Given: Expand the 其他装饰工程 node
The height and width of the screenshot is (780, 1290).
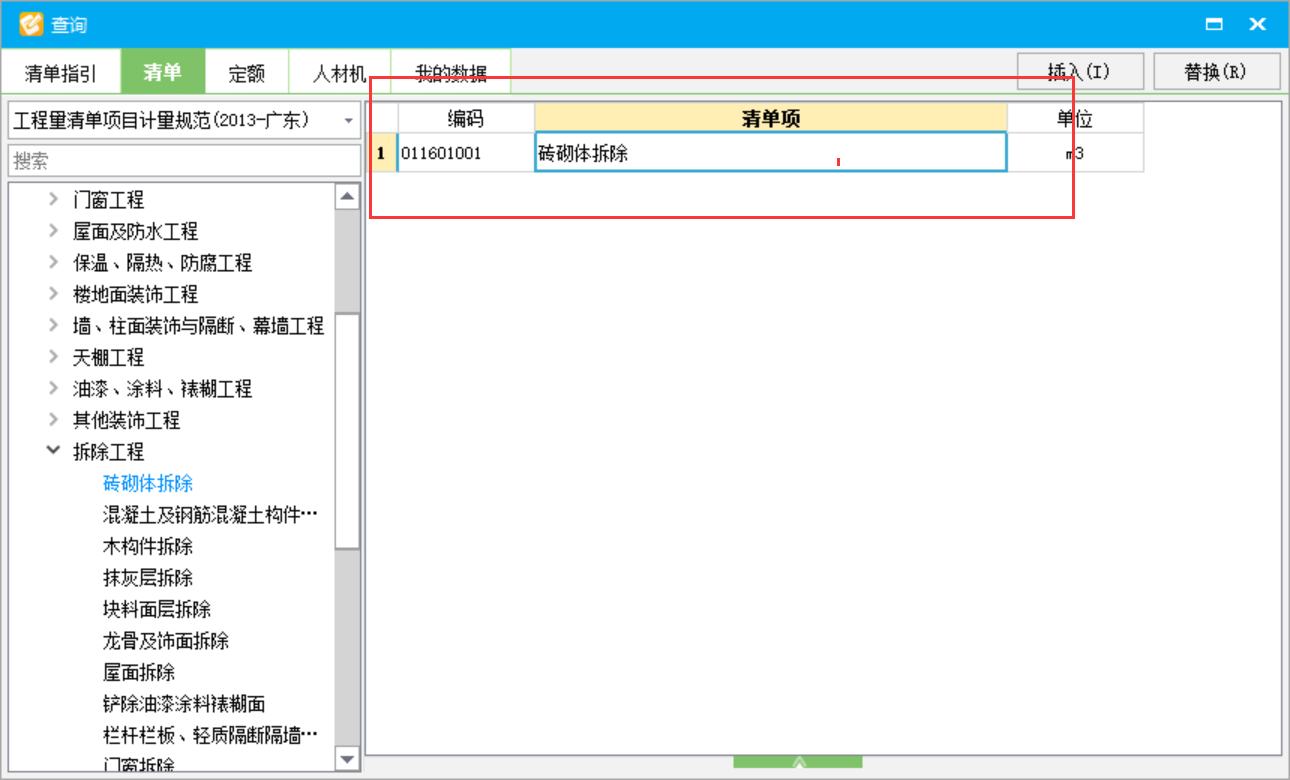Looking at the screenshot, I should click(53, 420).
